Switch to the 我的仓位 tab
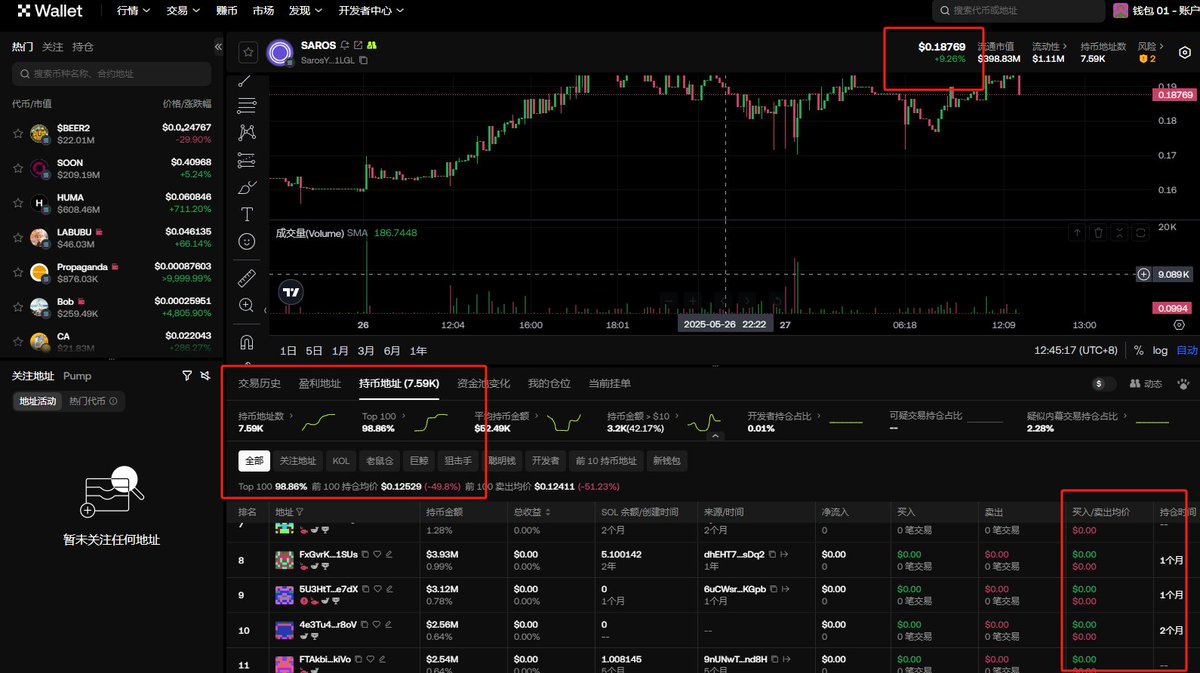The width and height of the screenshot is (1200, 673). (x=549, y=383)
